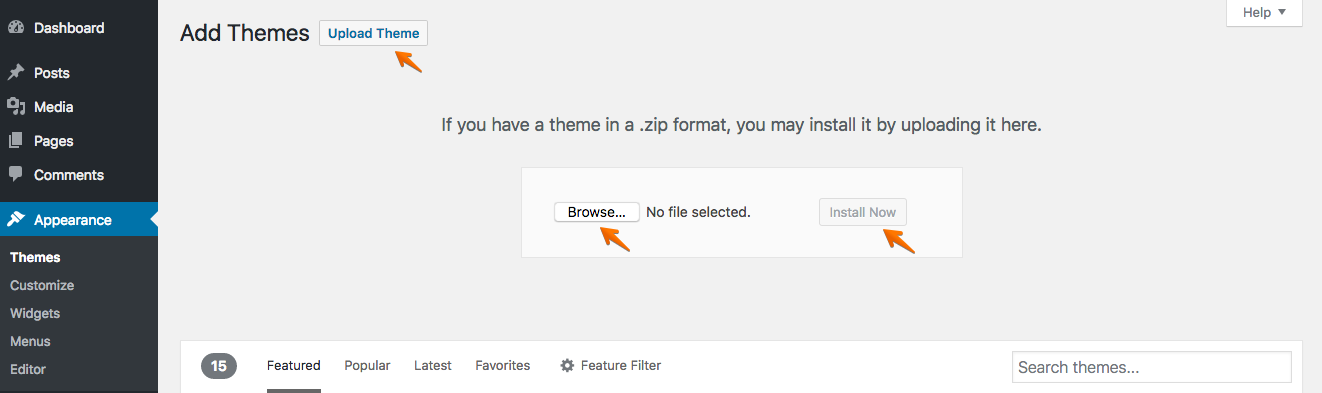
Task: Expand the Help dropdown
Action: 1263,13
